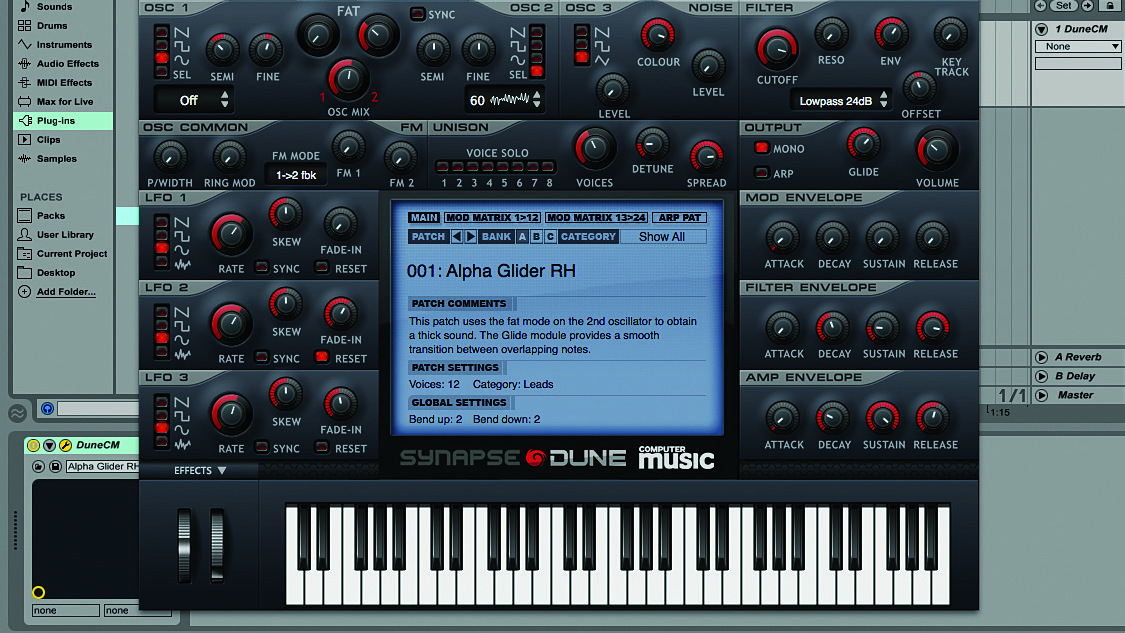The width and height of the screenshot is (1125, 633).
Task: Collapse the 1 DuneCM track arrow
Action: coord(1042,29)
